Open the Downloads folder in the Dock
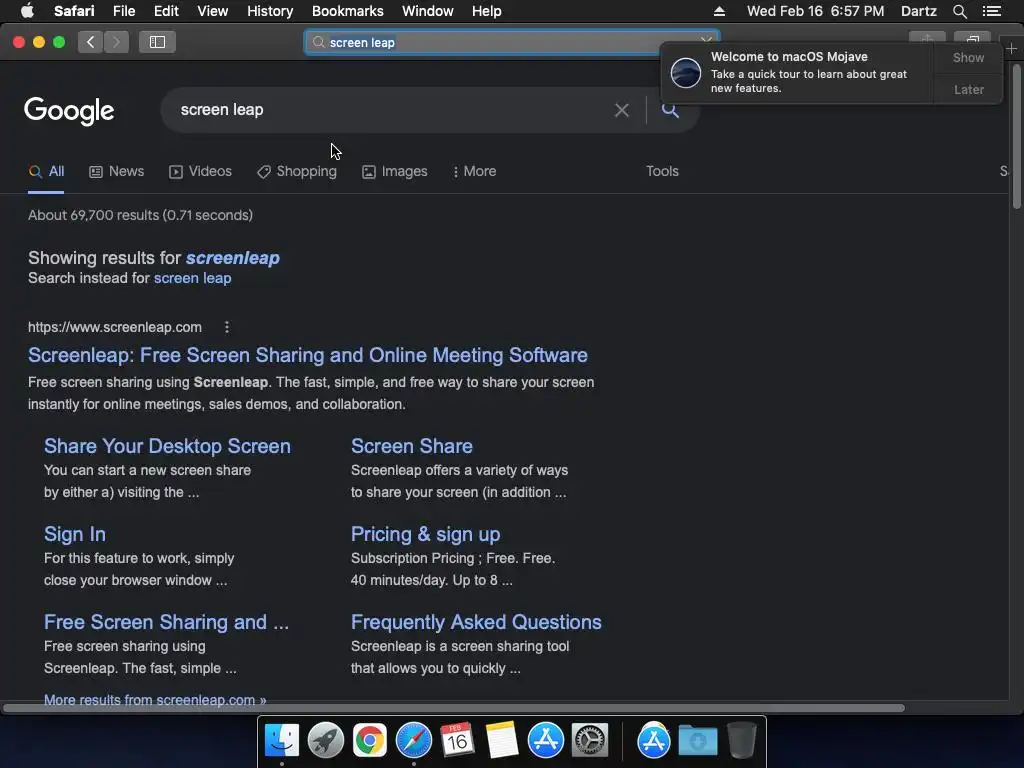The width and height of the screenshot is (1024, 768). click(x=697, y=741)
